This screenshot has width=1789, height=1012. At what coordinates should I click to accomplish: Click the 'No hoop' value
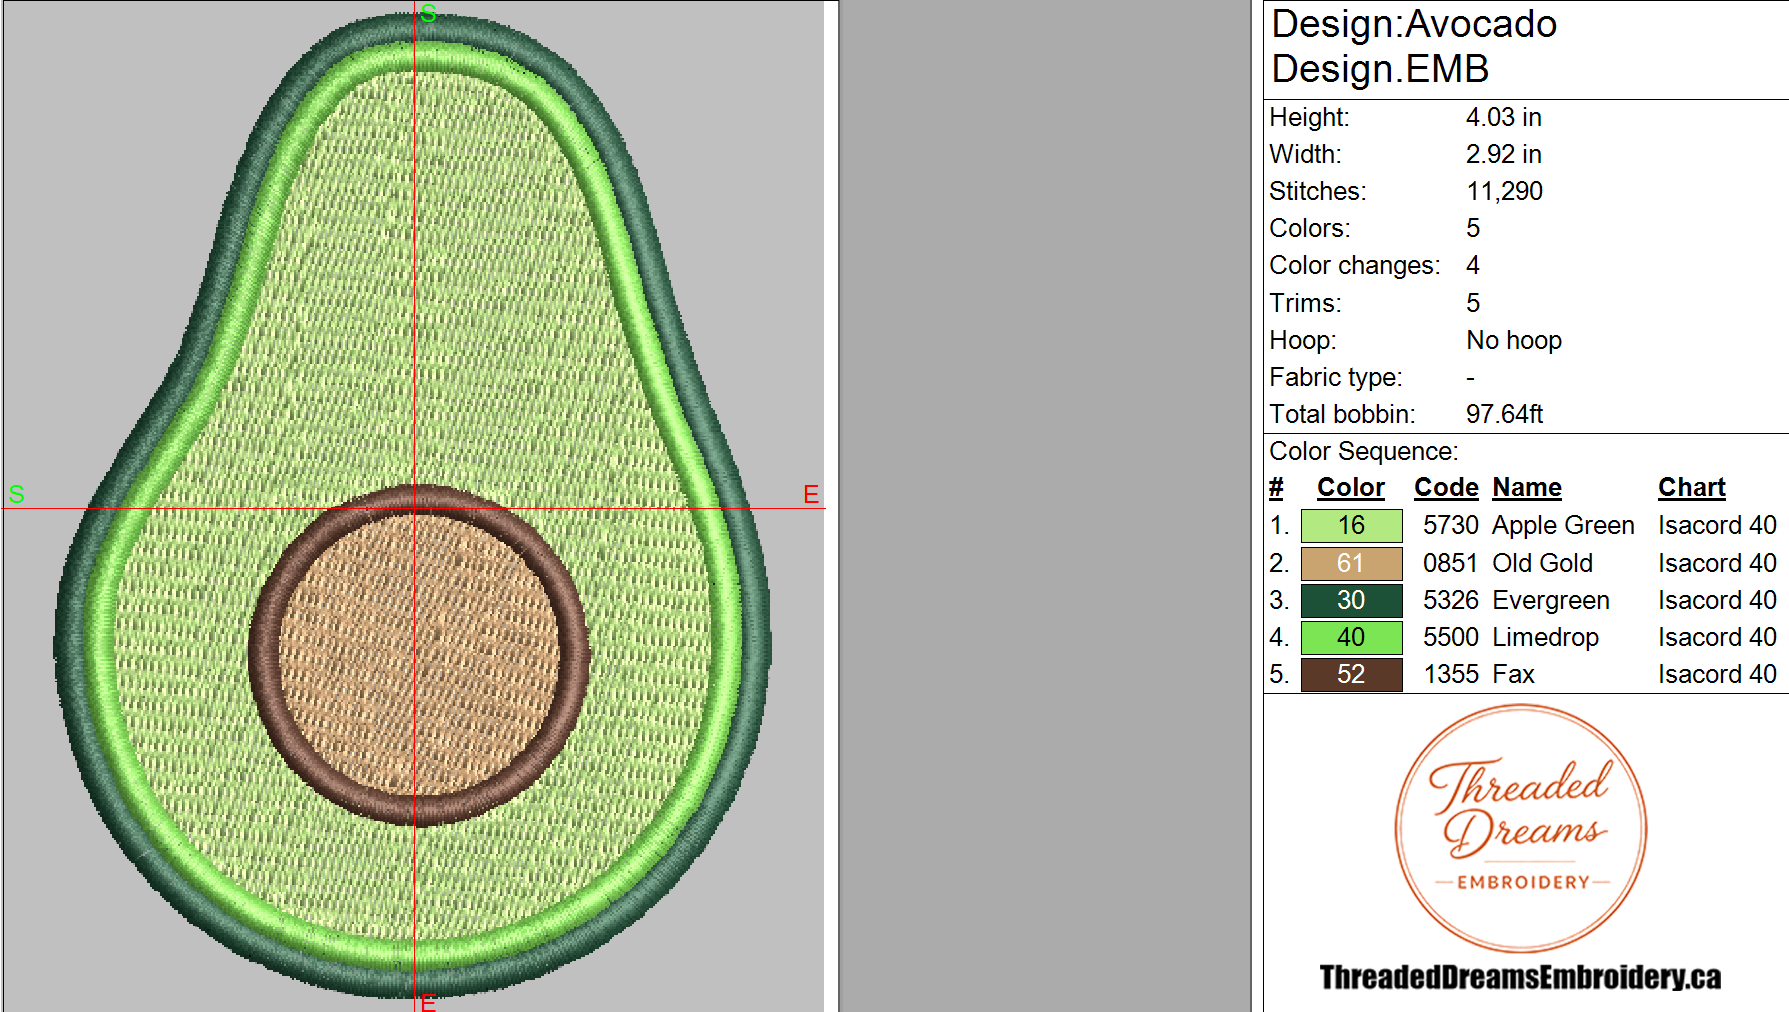[x=1514, y=340]
